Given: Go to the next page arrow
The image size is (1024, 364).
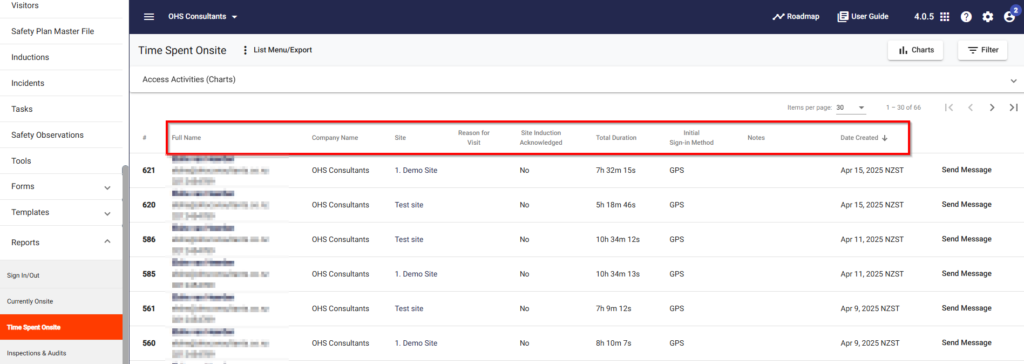Looking at the screenshot, I should 992,107.
